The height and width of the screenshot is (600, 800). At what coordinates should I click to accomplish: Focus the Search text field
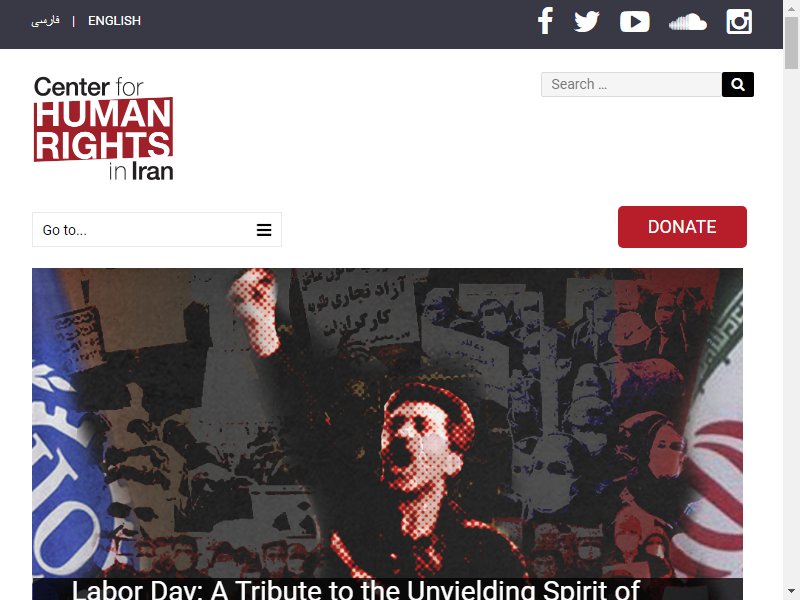pyautogui.click(x=632, y=84)
